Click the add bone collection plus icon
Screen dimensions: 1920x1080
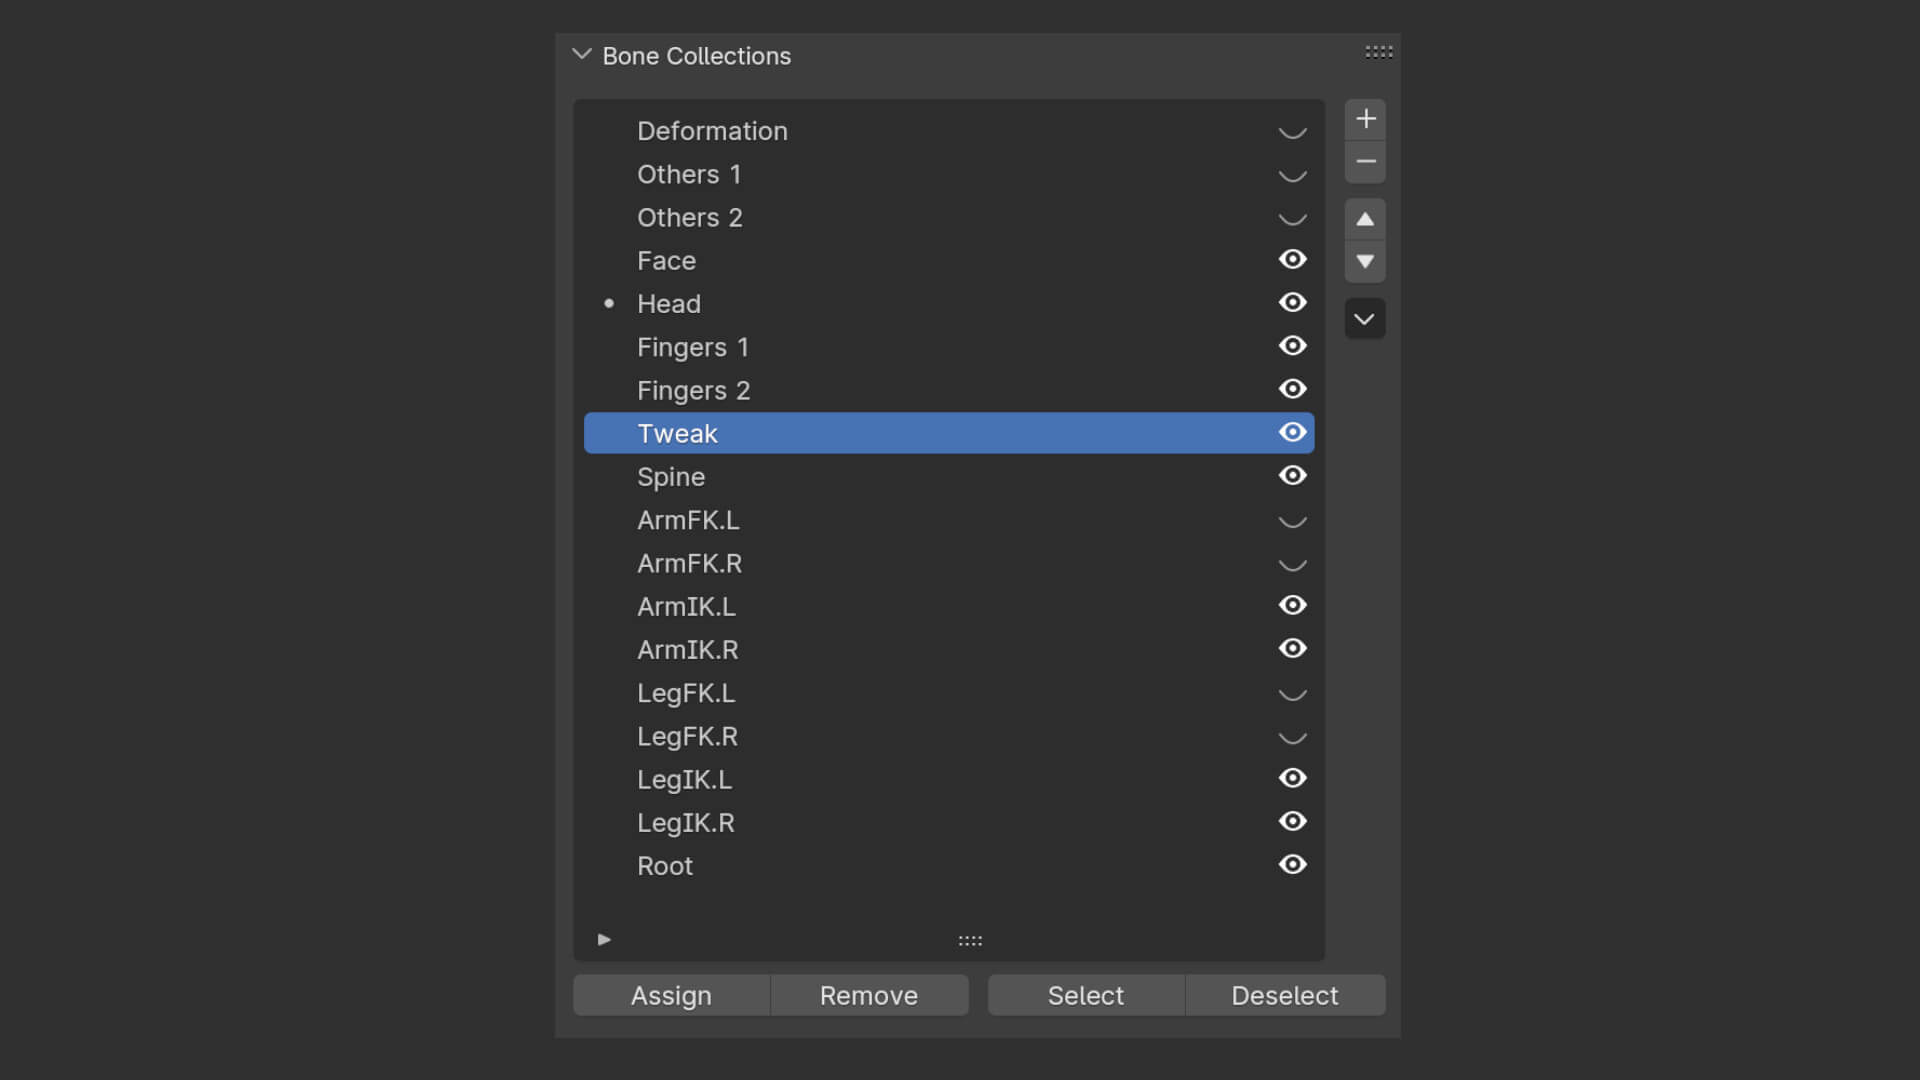pyautogui.click(x=1365, y=119)
